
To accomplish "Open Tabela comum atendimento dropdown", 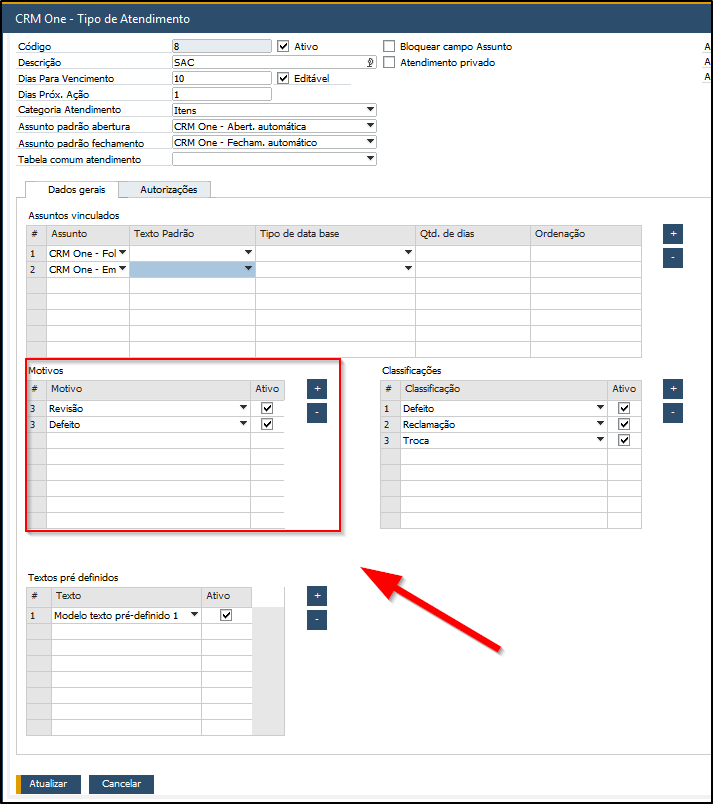I will point(370,158).
